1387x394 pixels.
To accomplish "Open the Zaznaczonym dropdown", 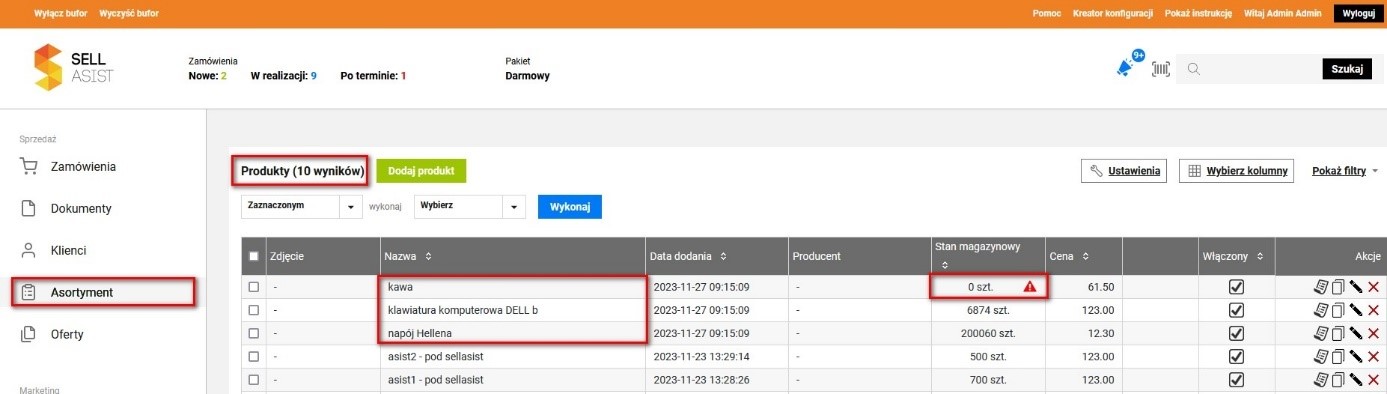I will click(x=301, y=206).
